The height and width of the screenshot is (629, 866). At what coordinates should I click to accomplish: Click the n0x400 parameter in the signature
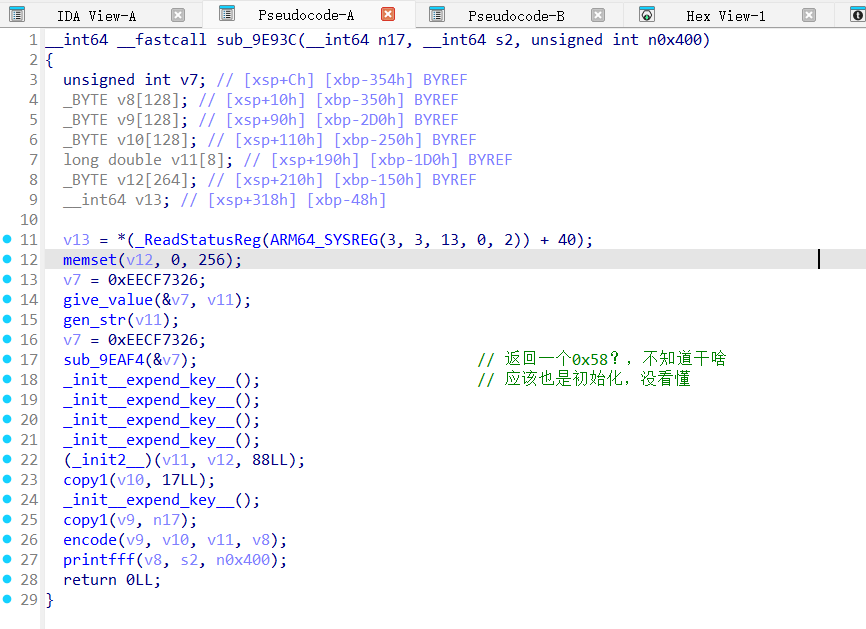(x=675, y=40)
